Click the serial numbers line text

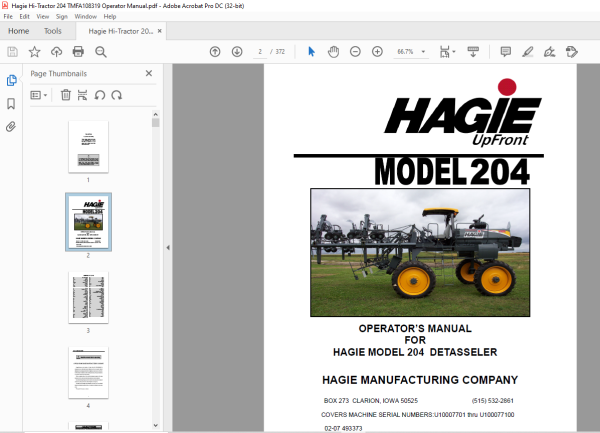(x=417, y=415)
